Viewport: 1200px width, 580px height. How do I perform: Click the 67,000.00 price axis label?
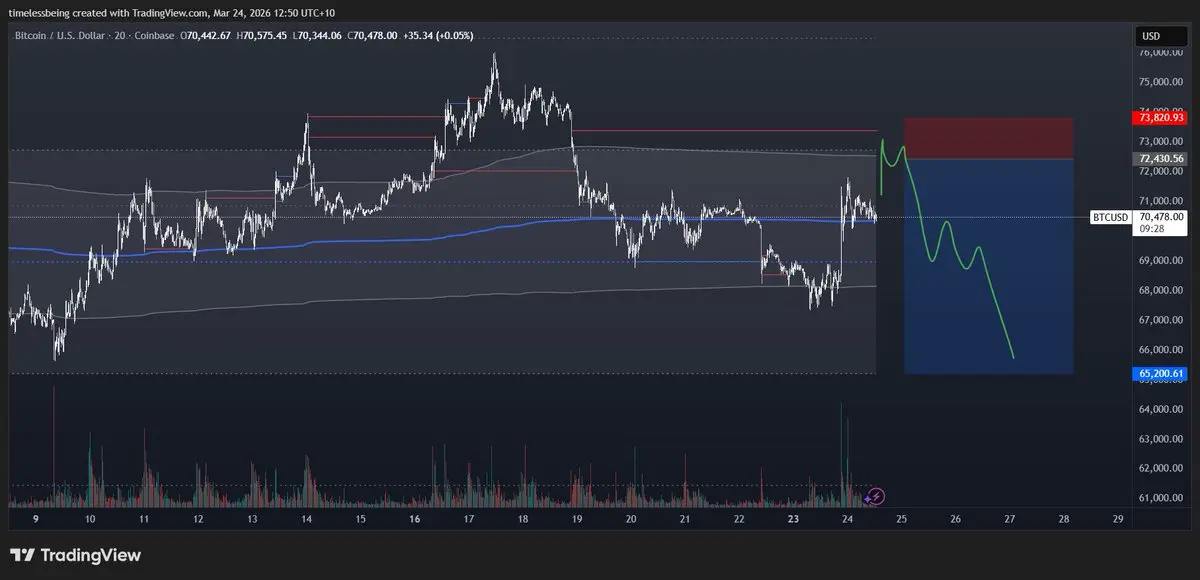click(1161, 320)
